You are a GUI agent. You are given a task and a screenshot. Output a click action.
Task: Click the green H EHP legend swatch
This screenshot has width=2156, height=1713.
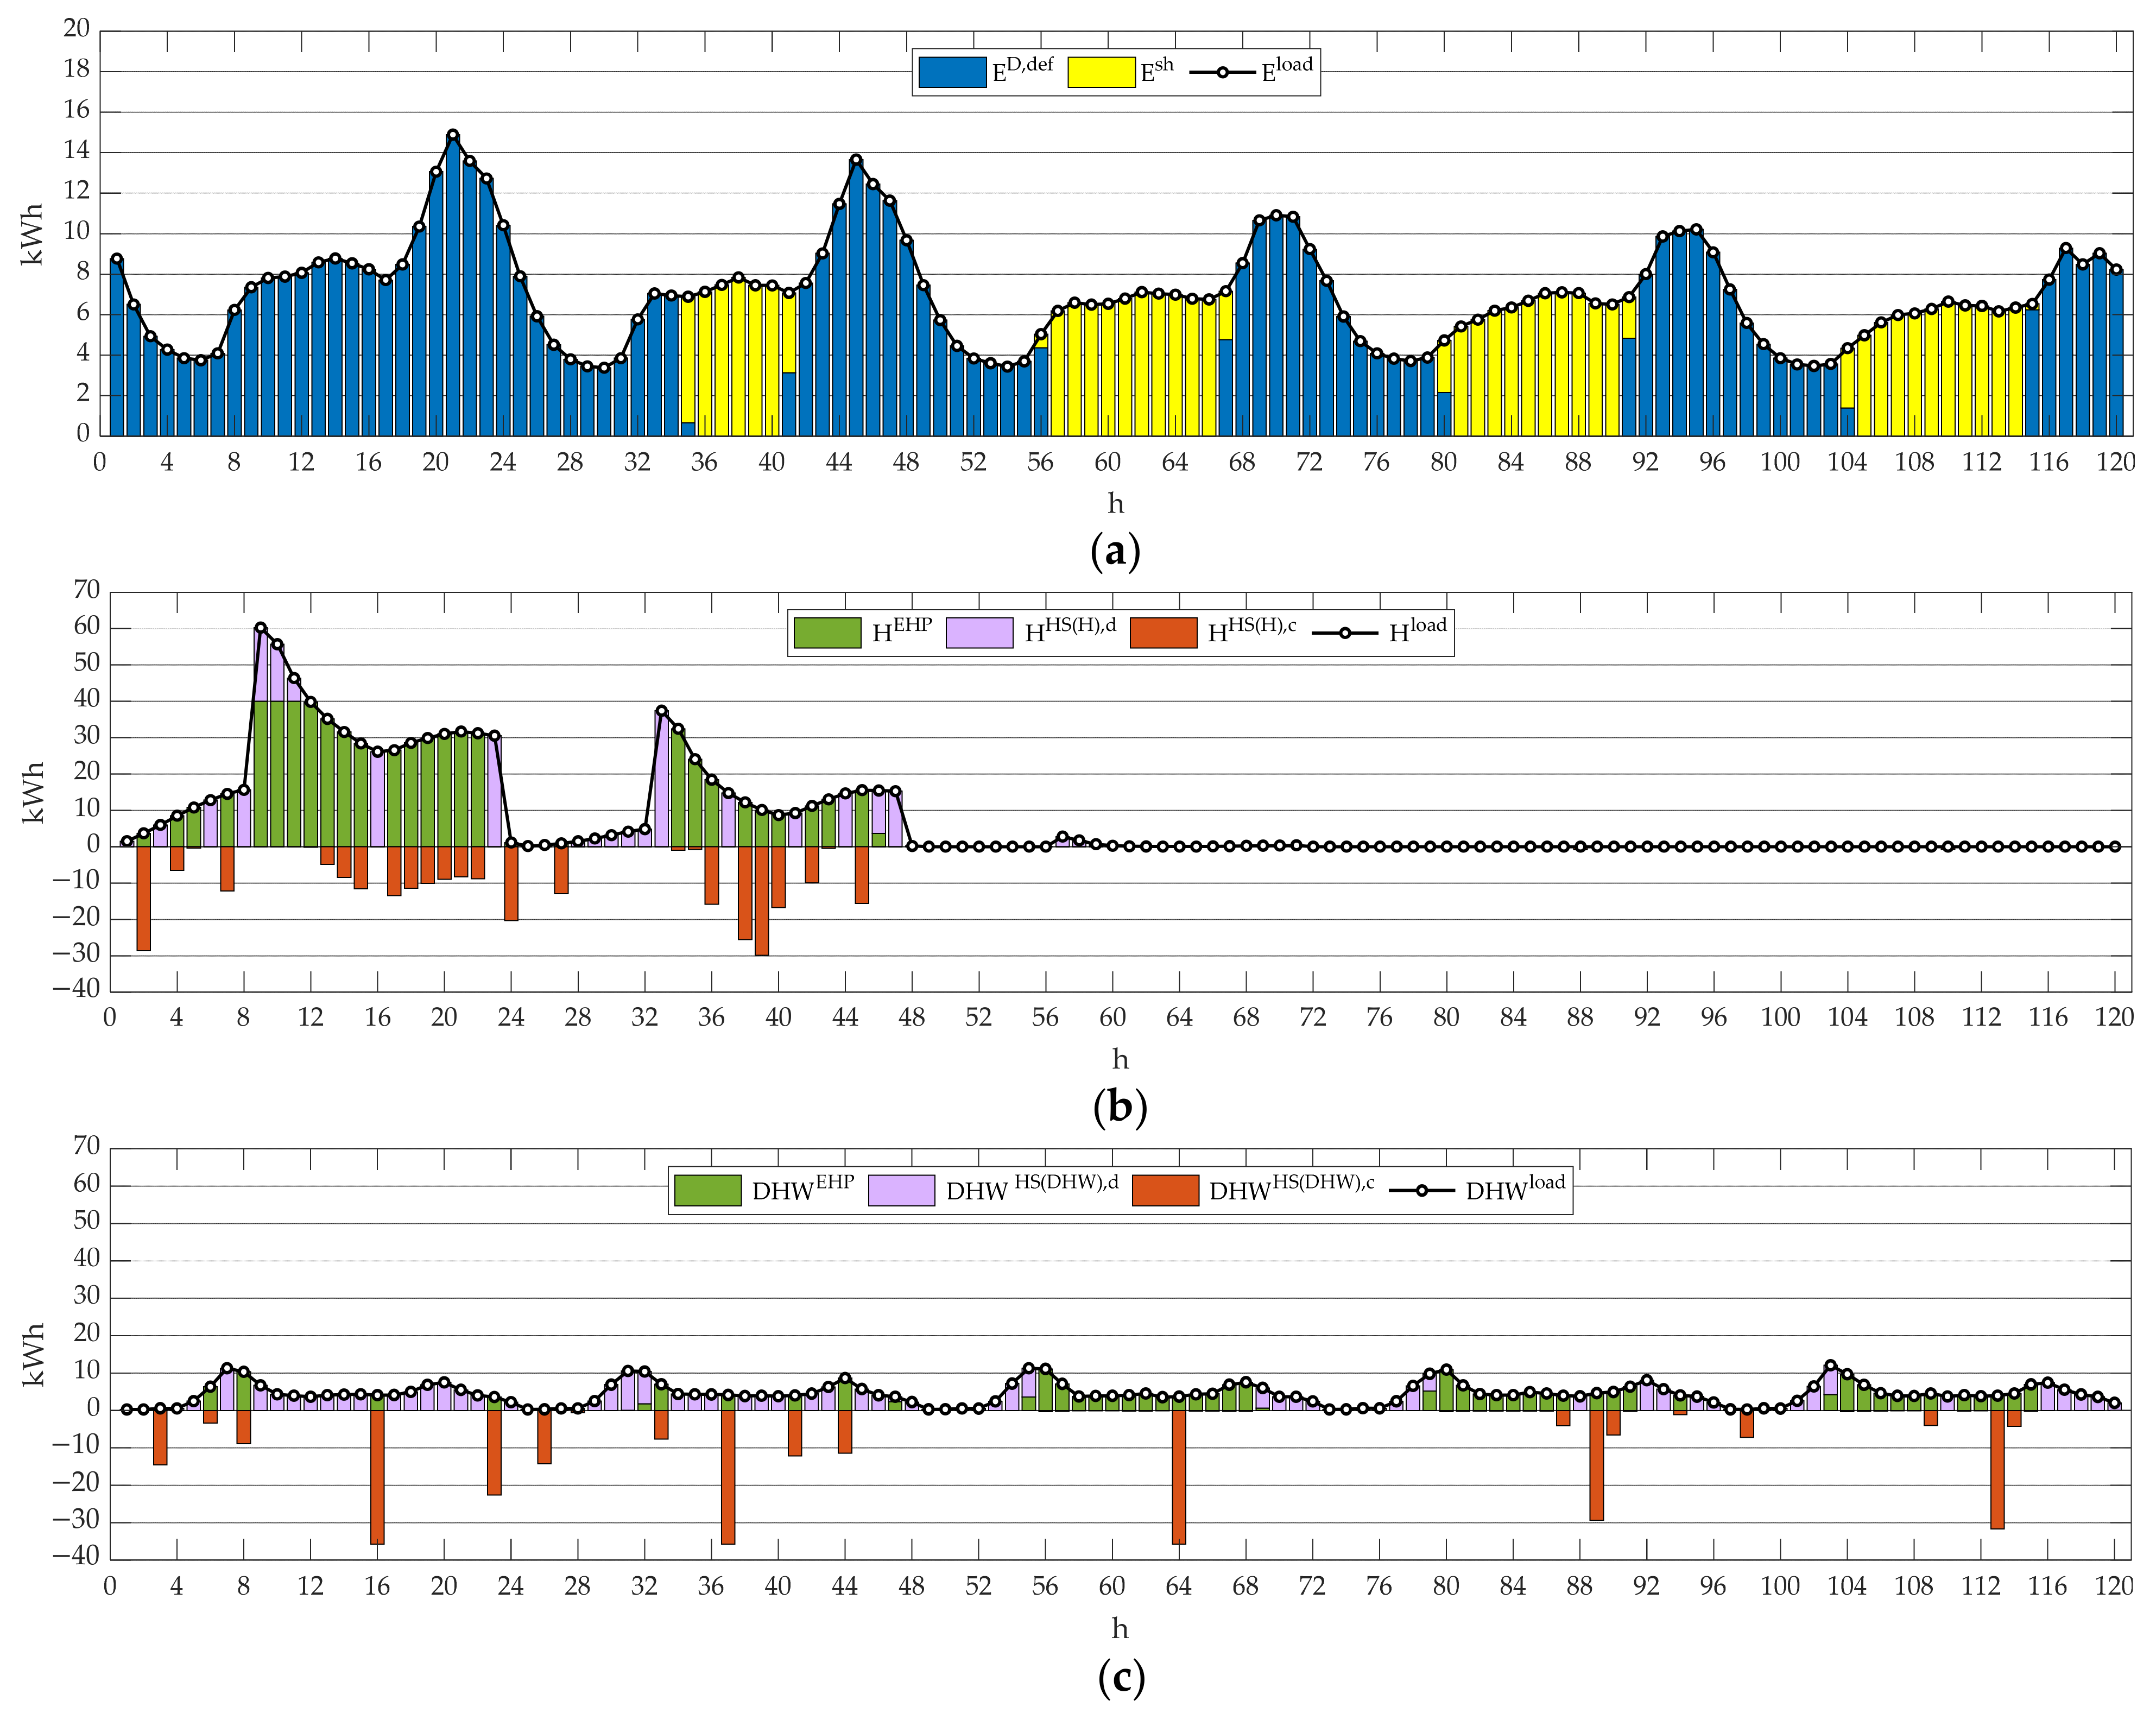point(827,633)
